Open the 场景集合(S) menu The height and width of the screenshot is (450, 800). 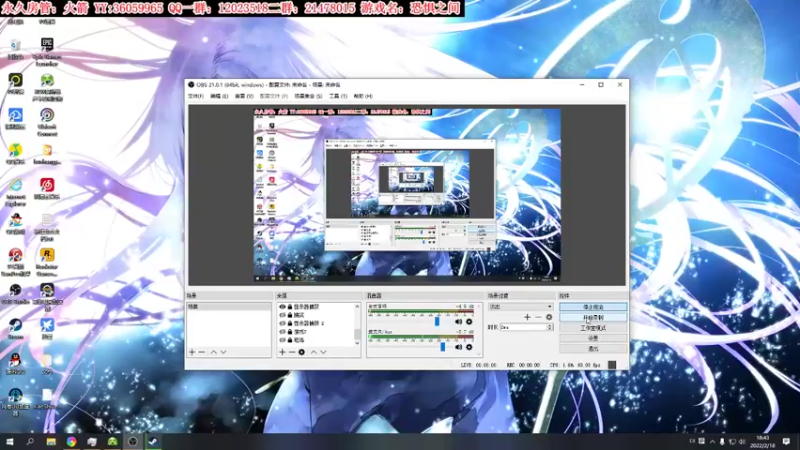point(308,96)
